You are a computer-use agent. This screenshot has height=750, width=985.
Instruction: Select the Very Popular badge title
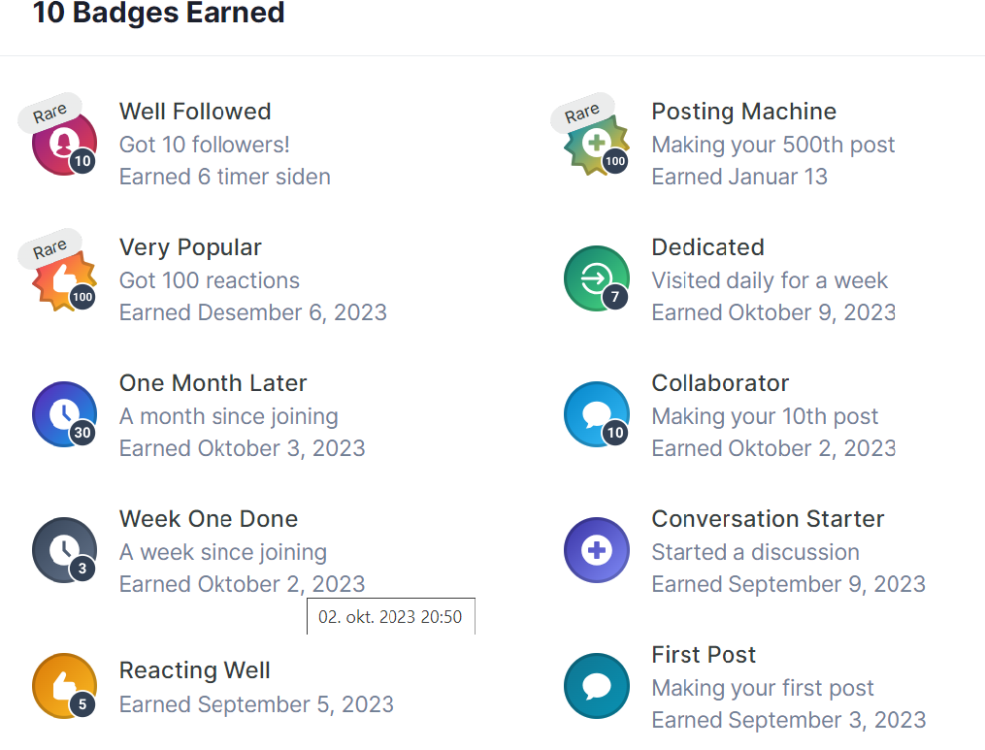[x=190, y=247]
